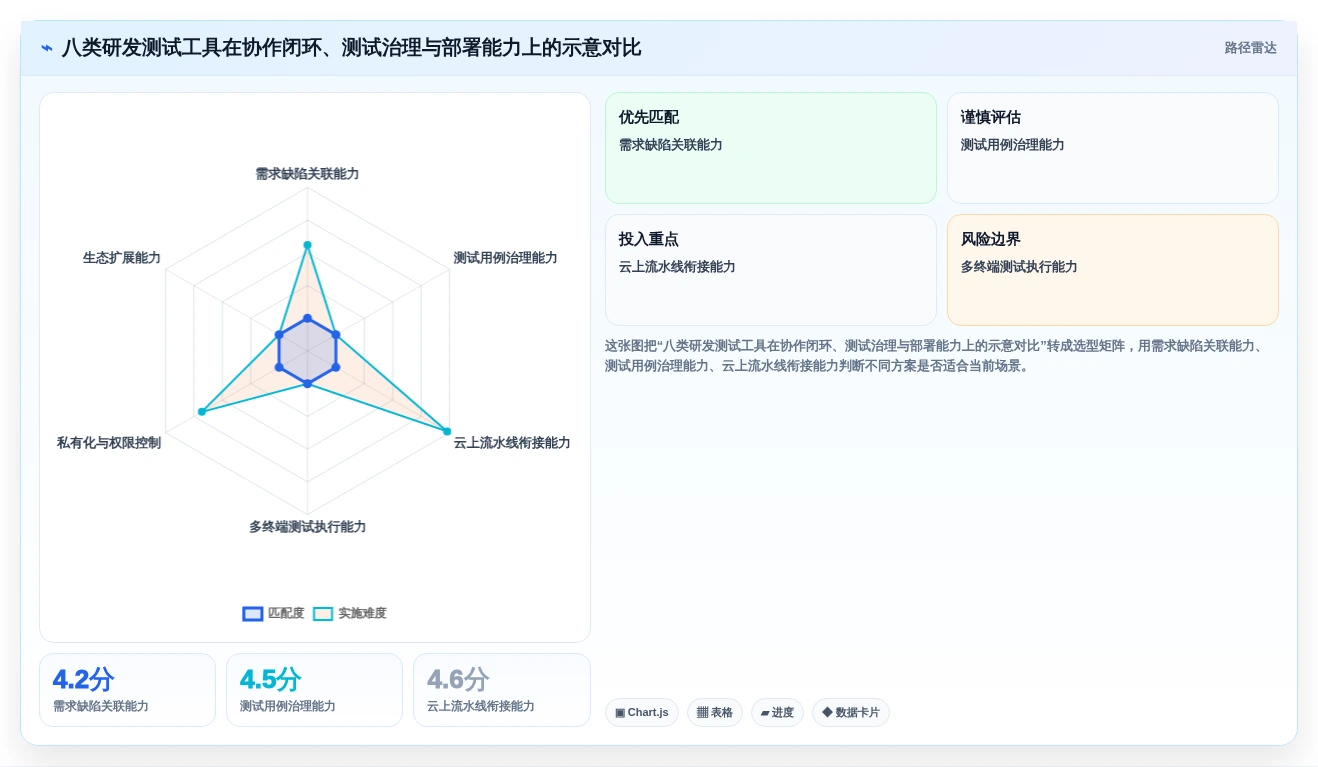Click the cyan 实施难度 legend swatch
The width and height of the screenshot is (1318, 767).
pos(323,614)
